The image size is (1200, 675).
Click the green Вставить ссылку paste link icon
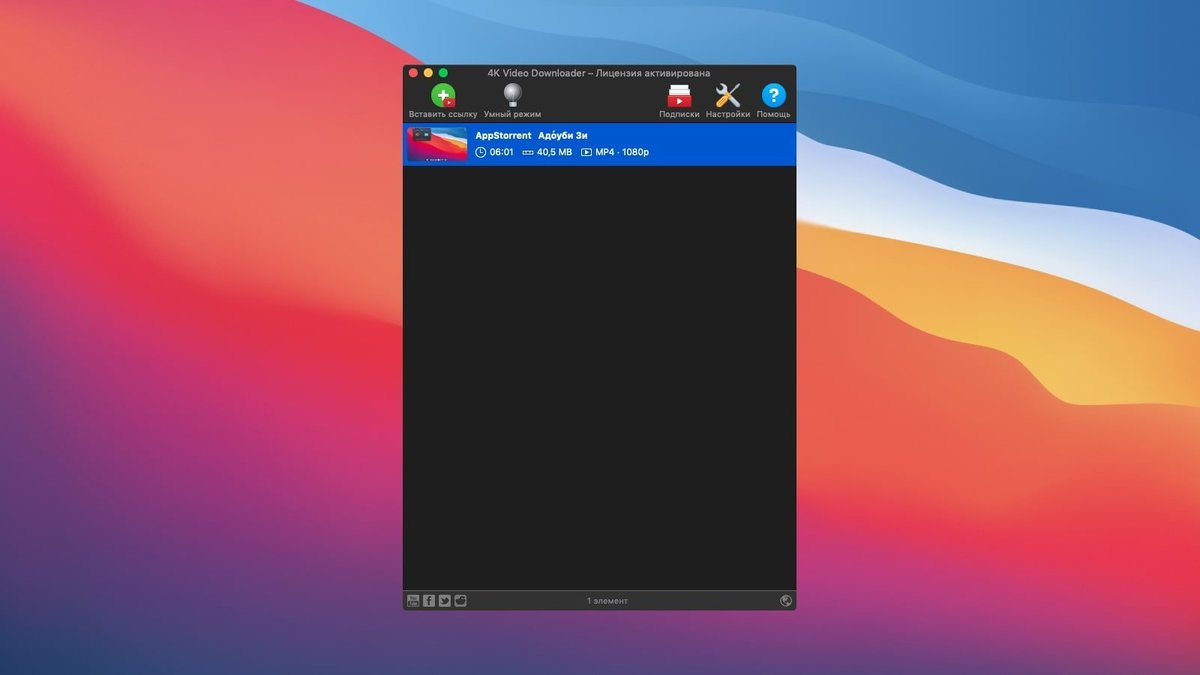click(442, 96)
